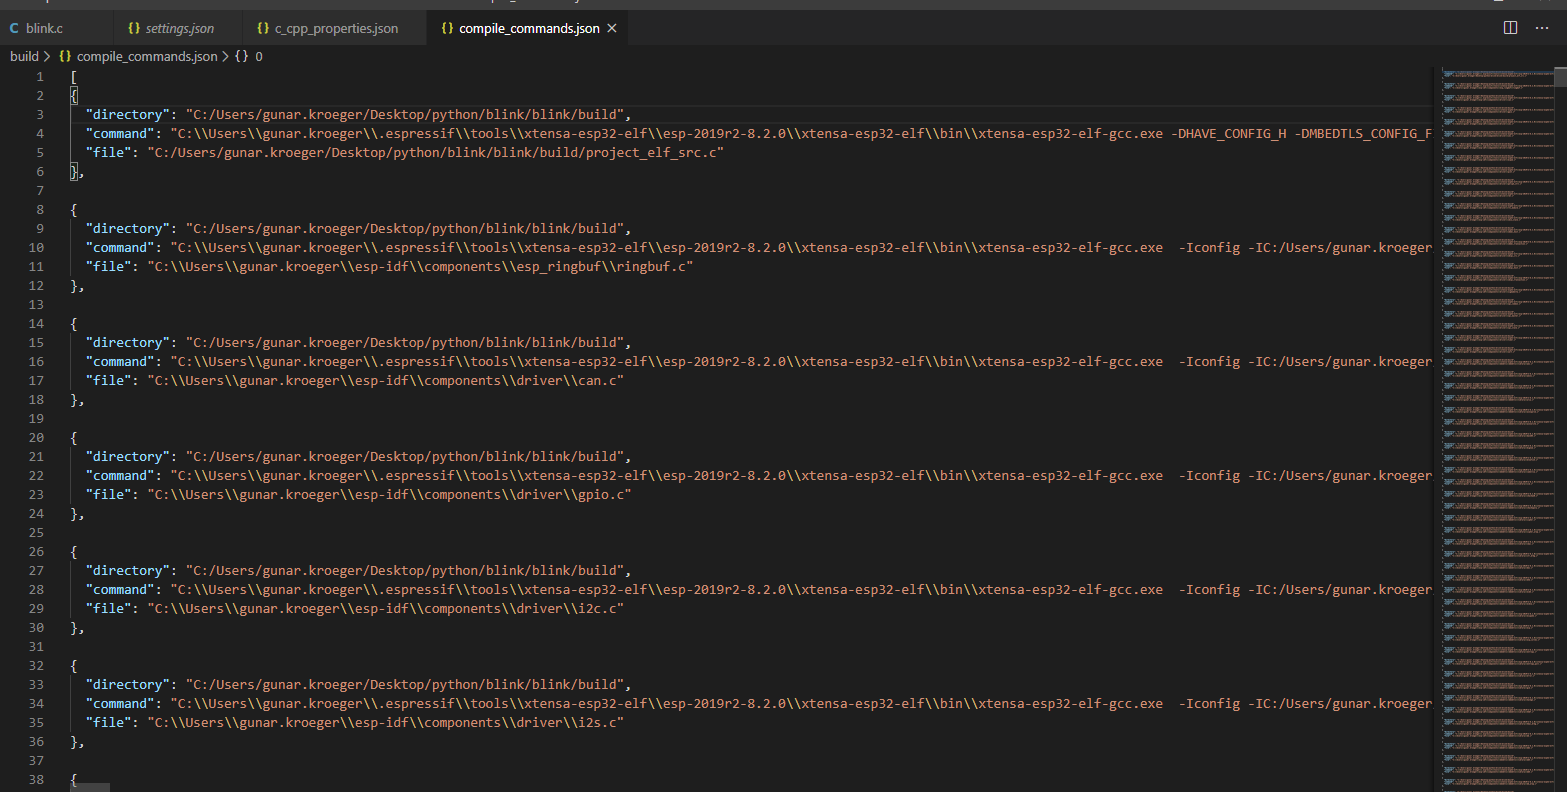Image resolution: width=1567 pixels, height=792 pixels.
Task: Click the "file" key on line 35
Action: pyautogui.click(x=108, y=723)
